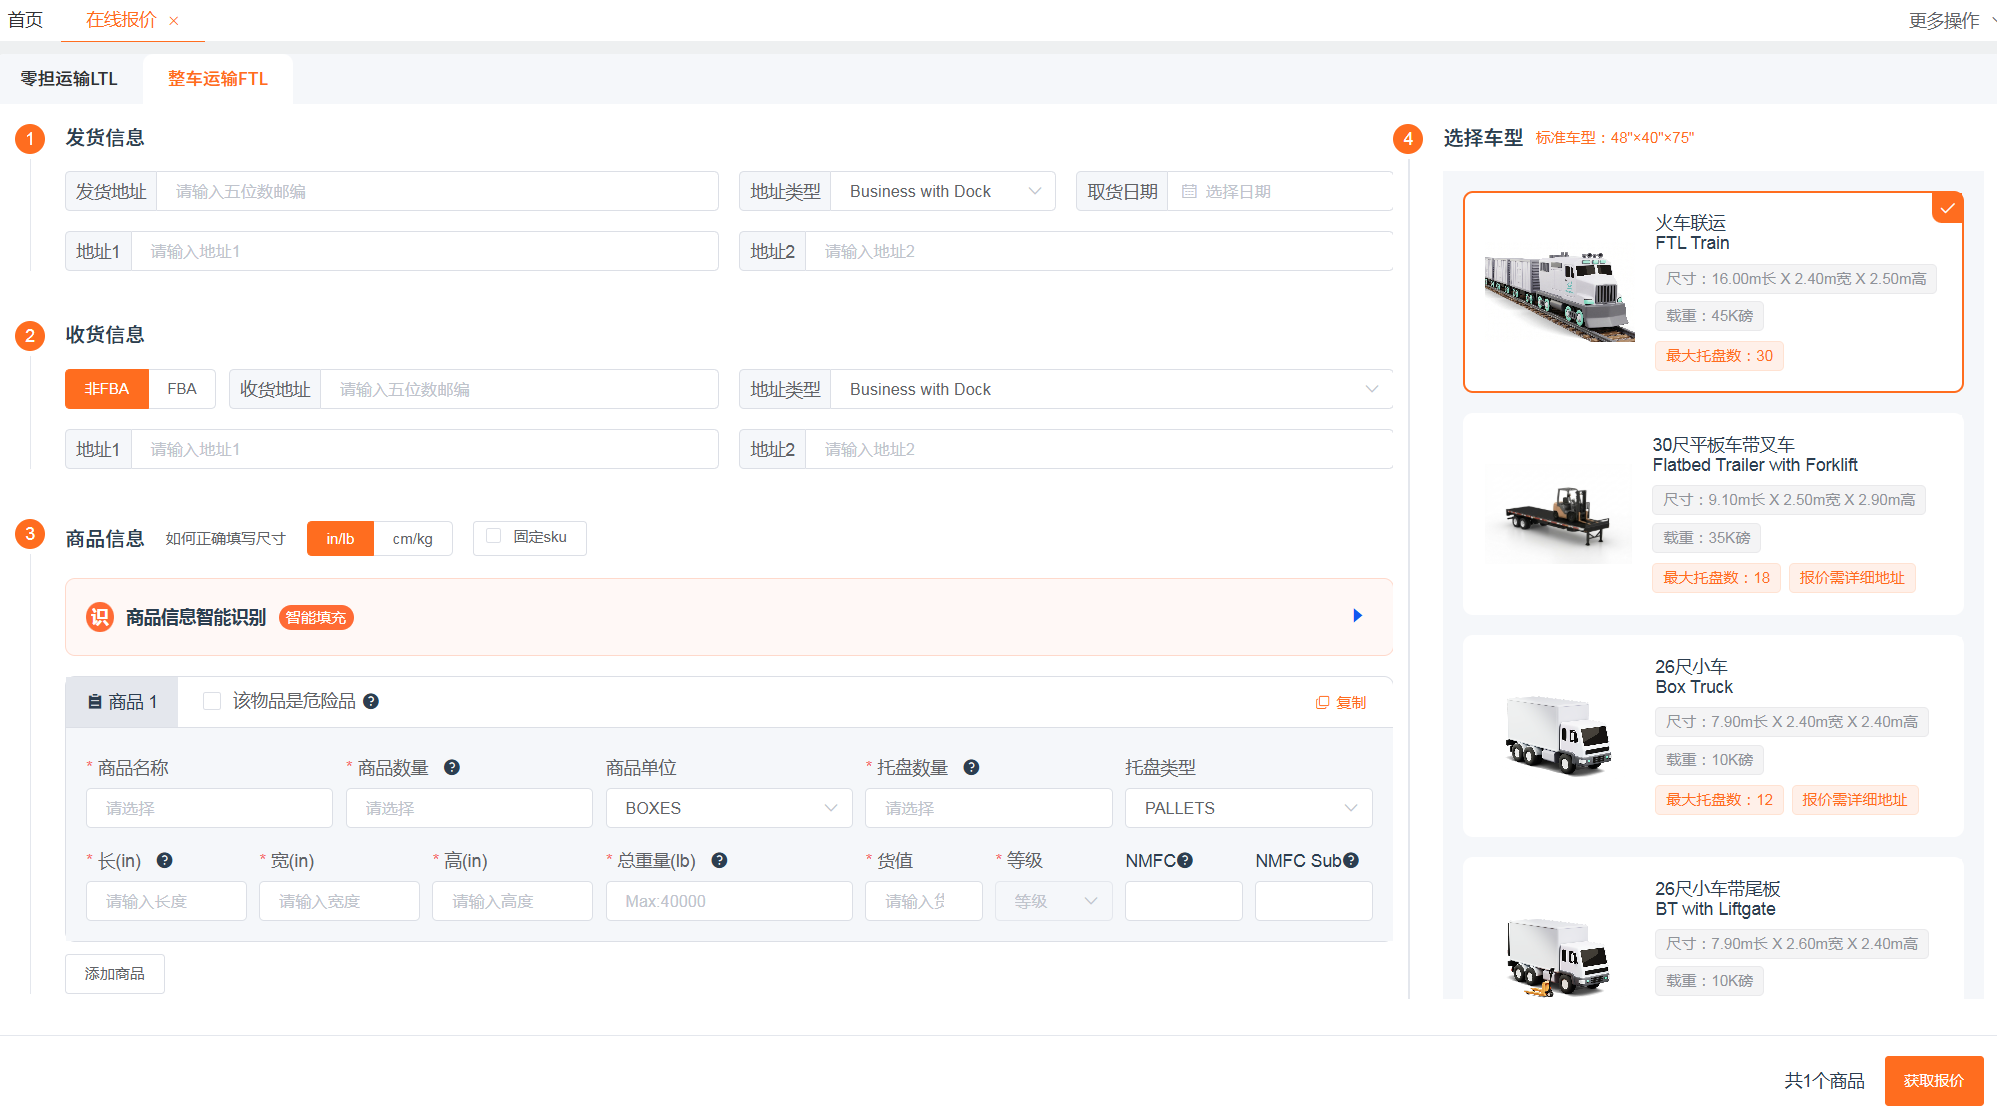Open the 收货 地址类型 dropdown

(x=1111, y=389)
